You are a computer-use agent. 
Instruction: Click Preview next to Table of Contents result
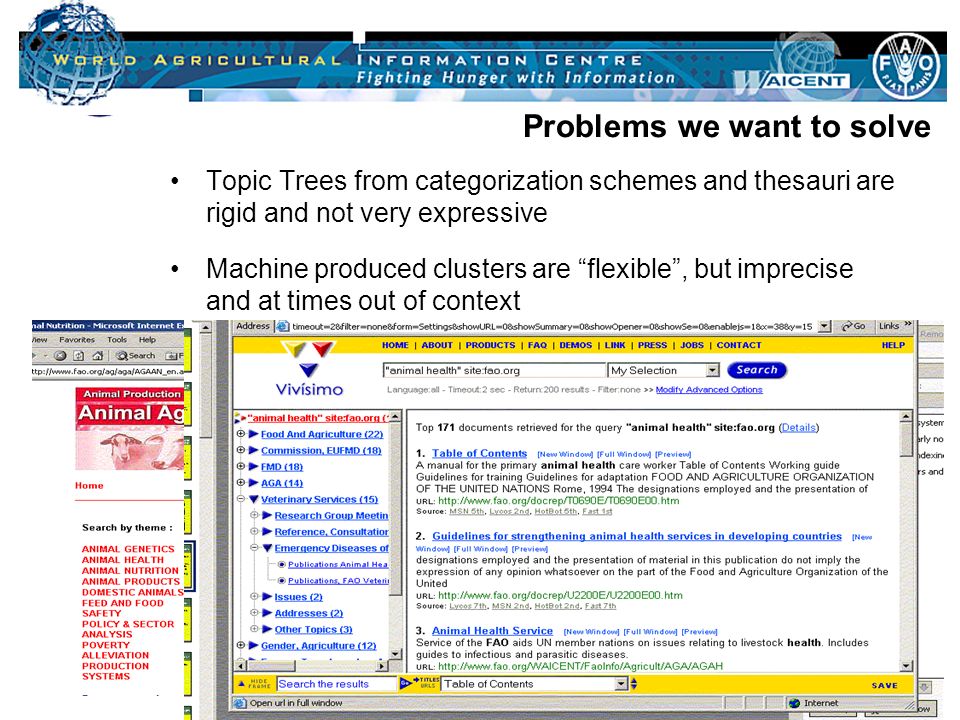click(x=673, y=454)
